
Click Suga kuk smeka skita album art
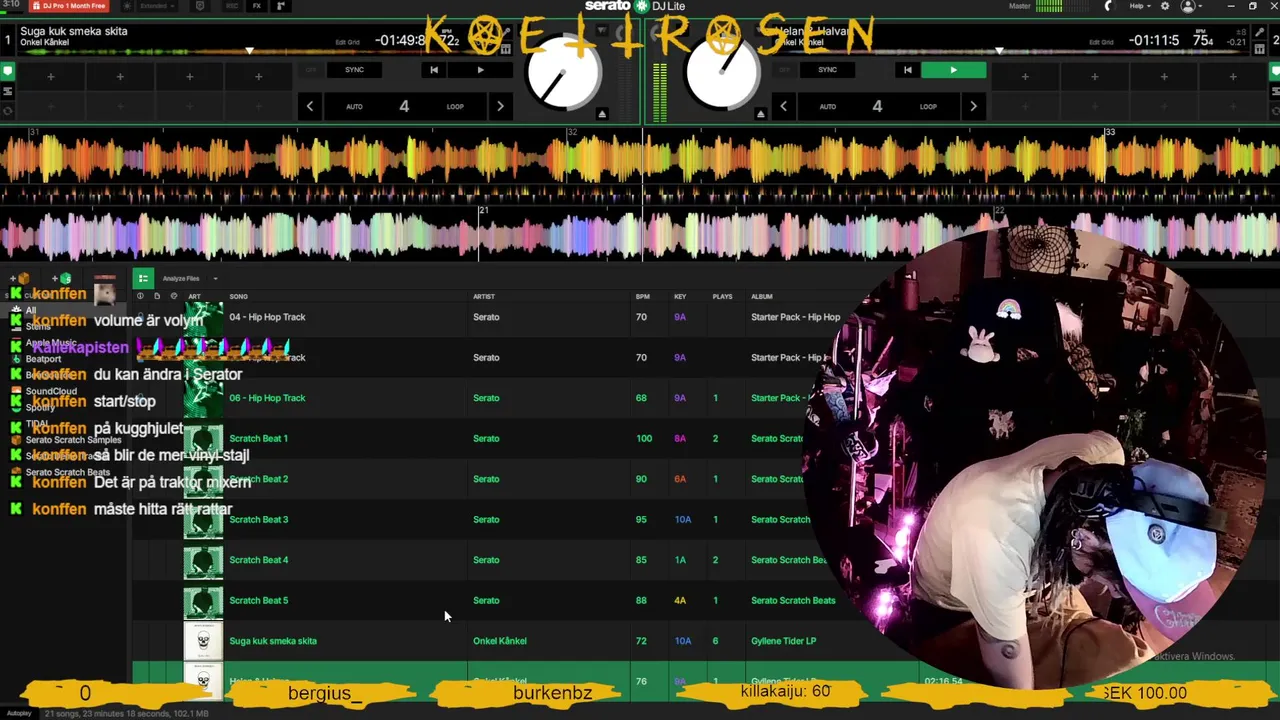(x=203, y=641)
